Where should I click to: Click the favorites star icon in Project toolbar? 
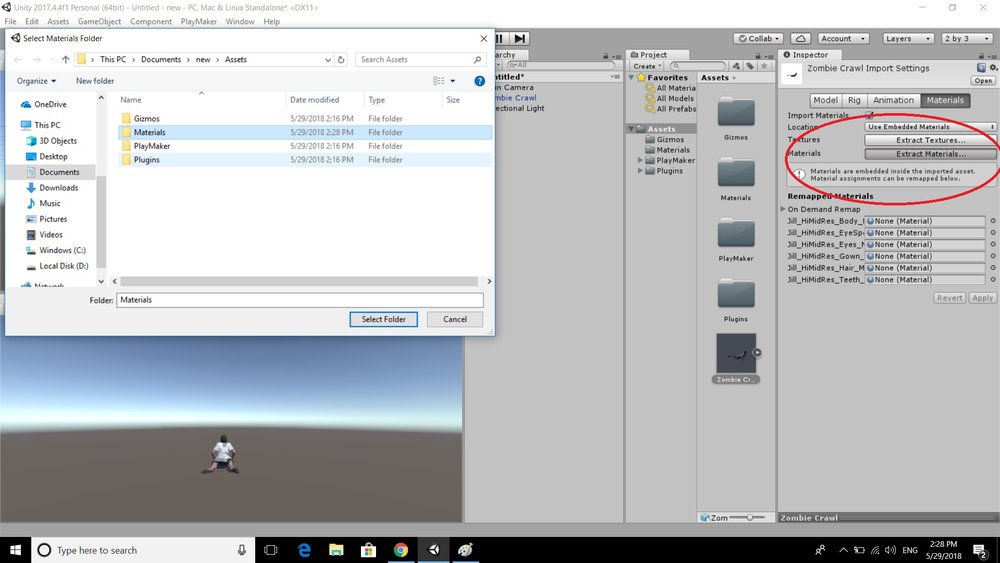(764, 66)
